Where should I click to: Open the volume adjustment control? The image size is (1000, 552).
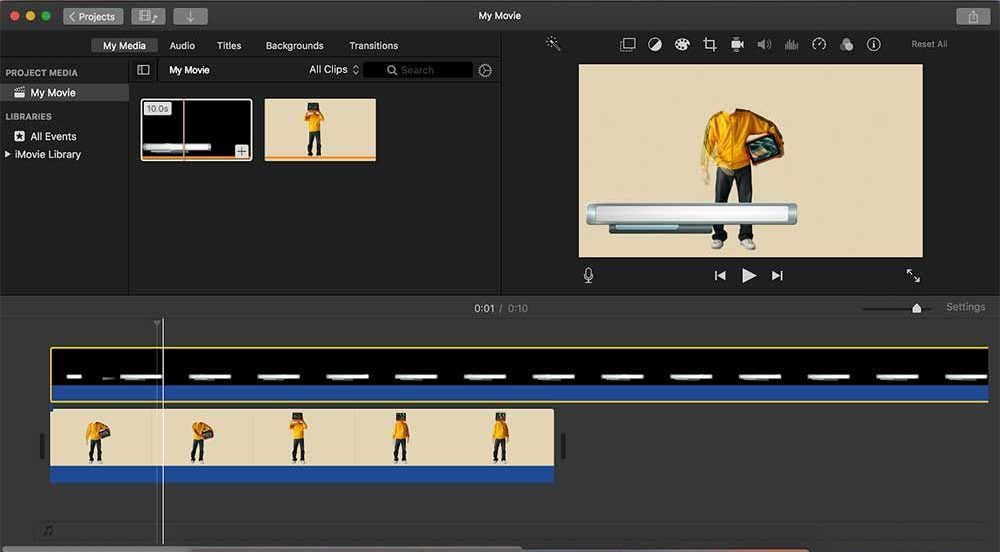pos(764,45)
